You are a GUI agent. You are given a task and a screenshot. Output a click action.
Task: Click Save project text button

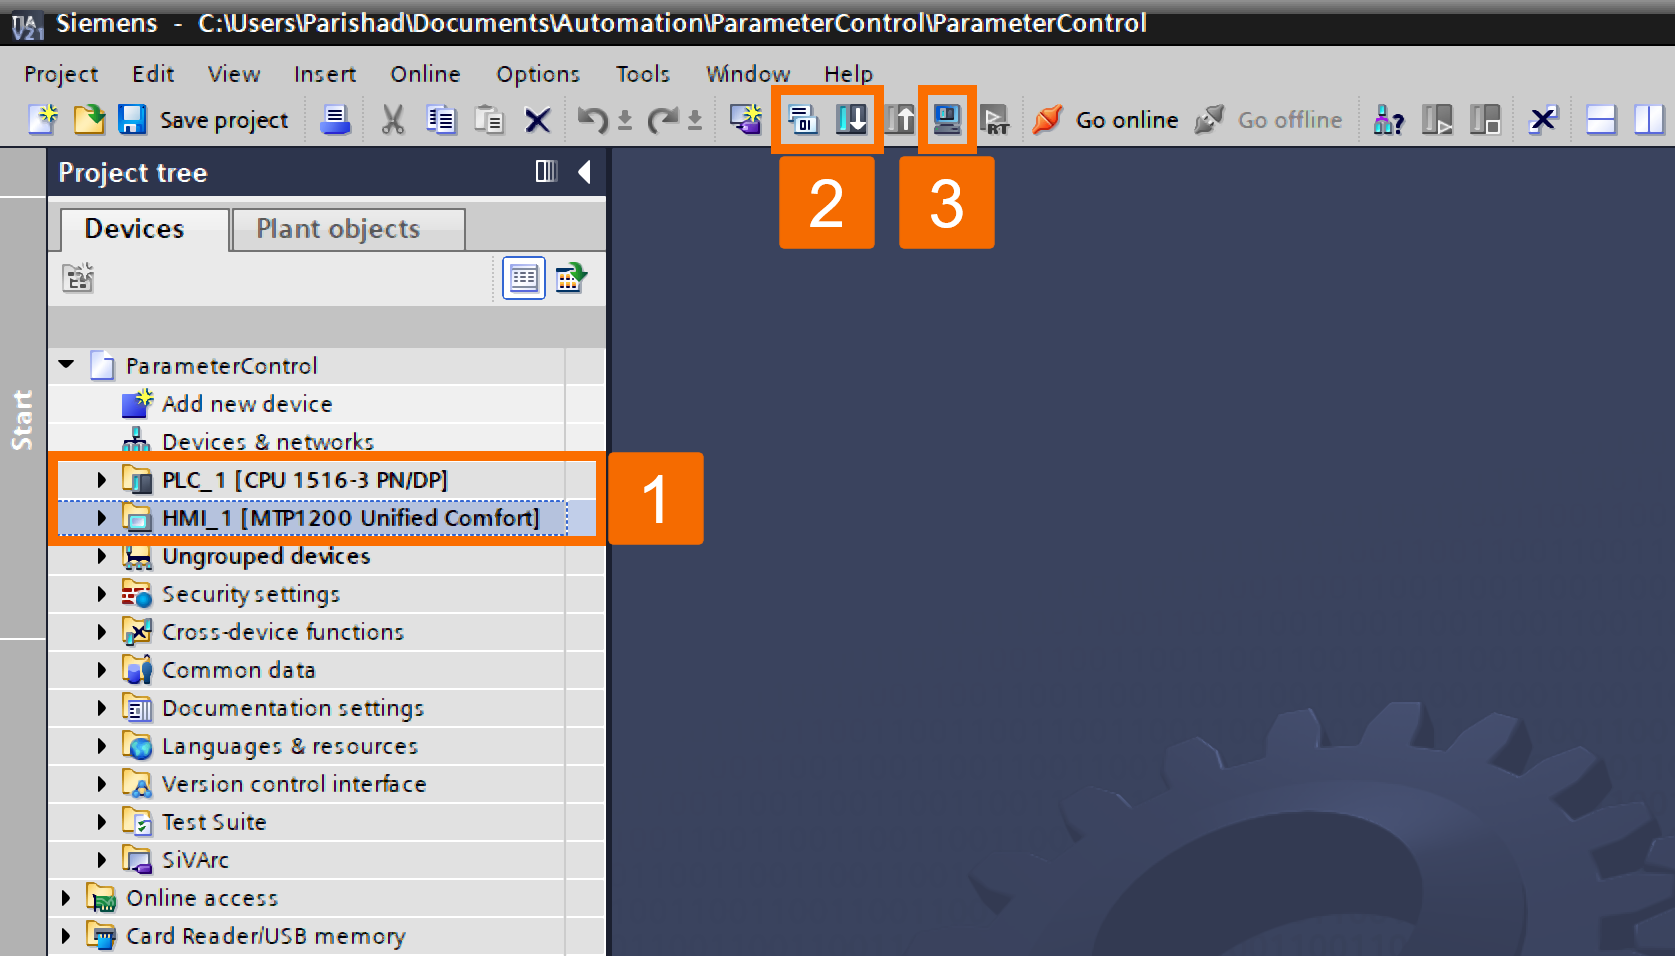(224, 121)
